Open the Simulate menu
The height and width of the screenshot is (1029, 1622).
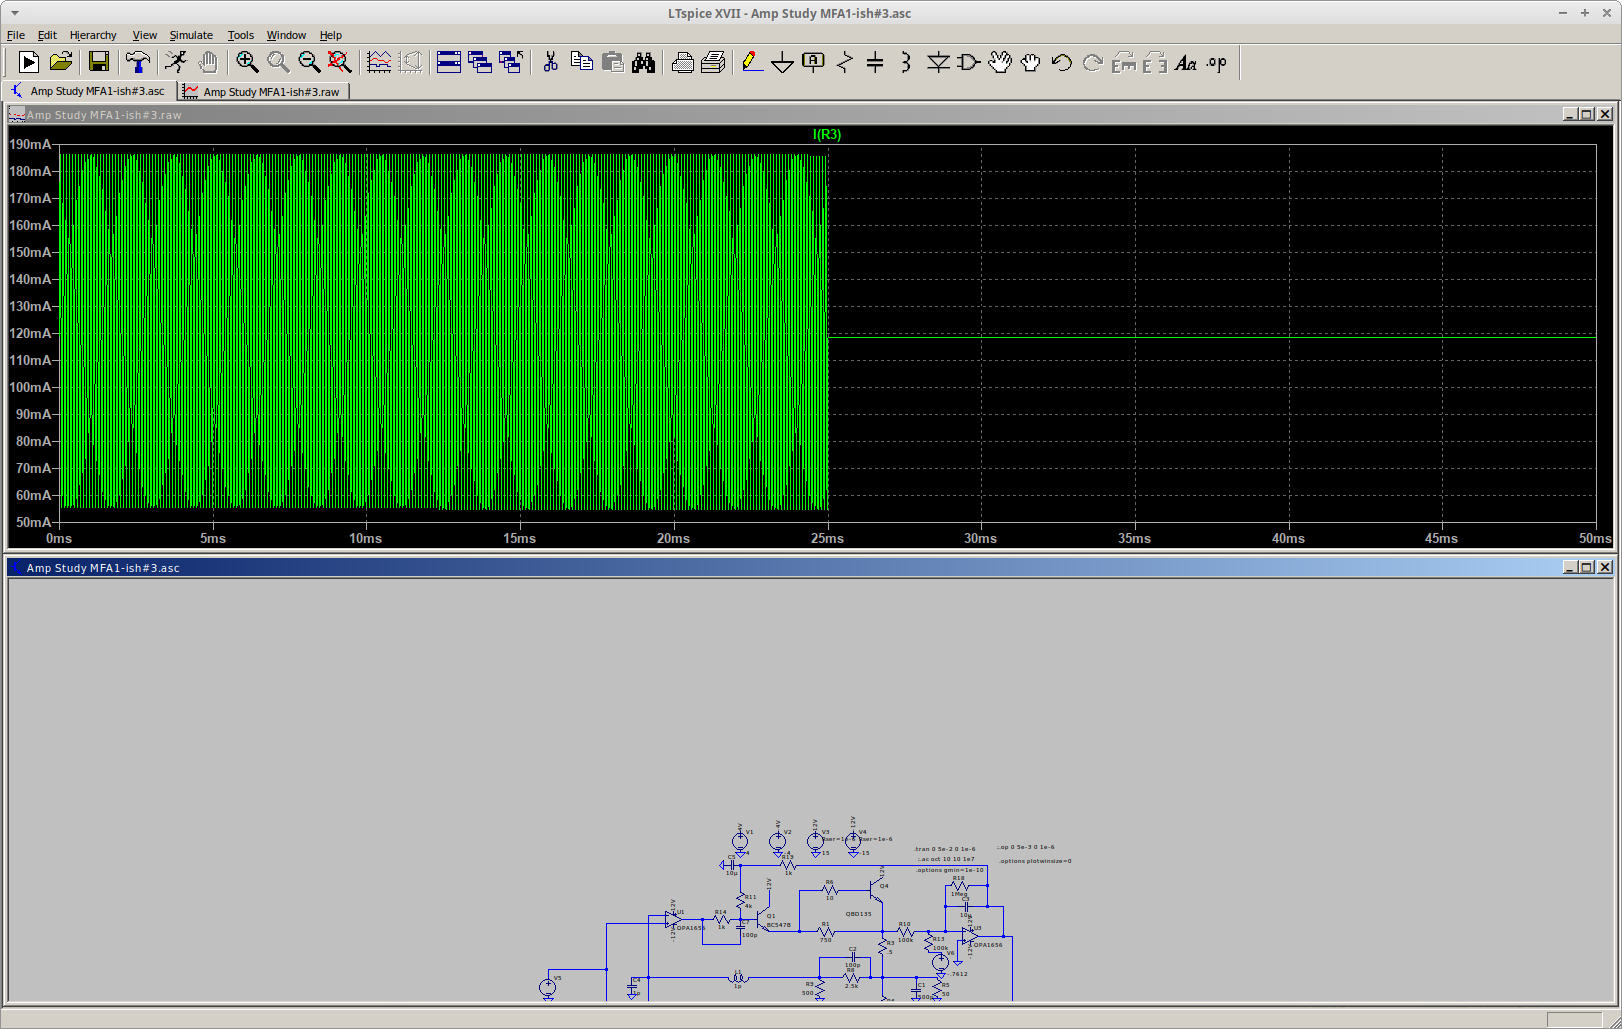pyautogui.click(x=191, y=35)
